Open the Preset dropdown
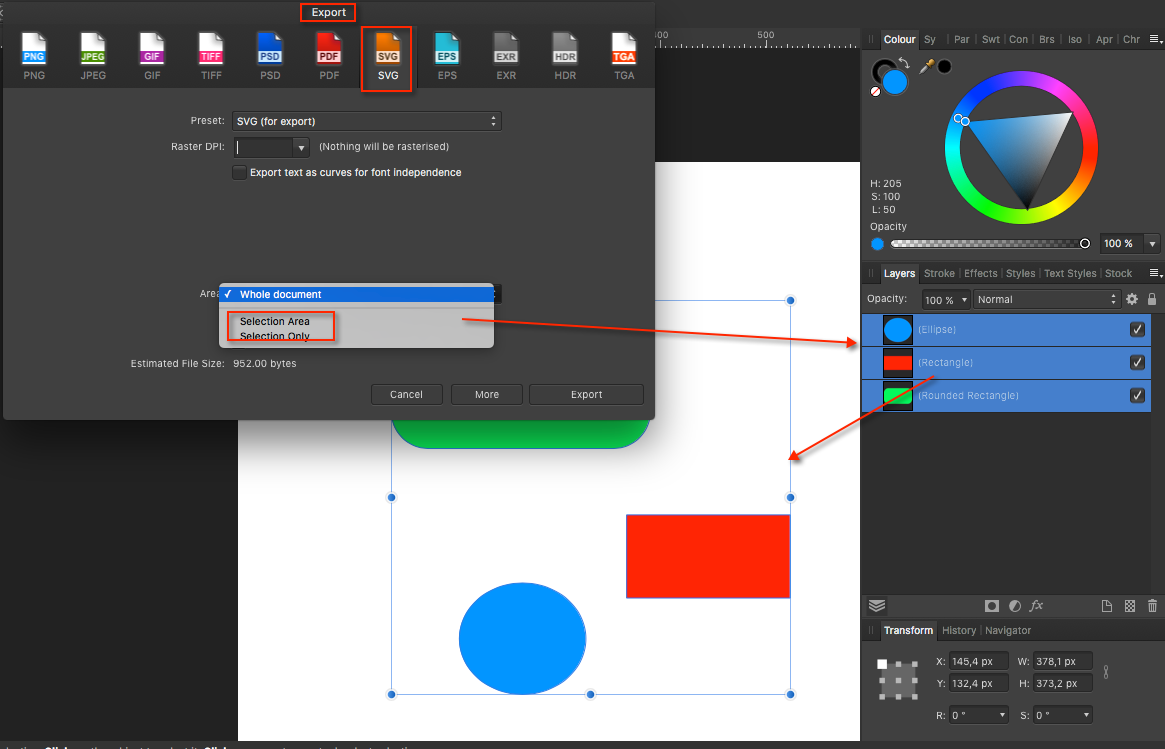The height and width of the screenshot is (749, 1165). (366, 120)
